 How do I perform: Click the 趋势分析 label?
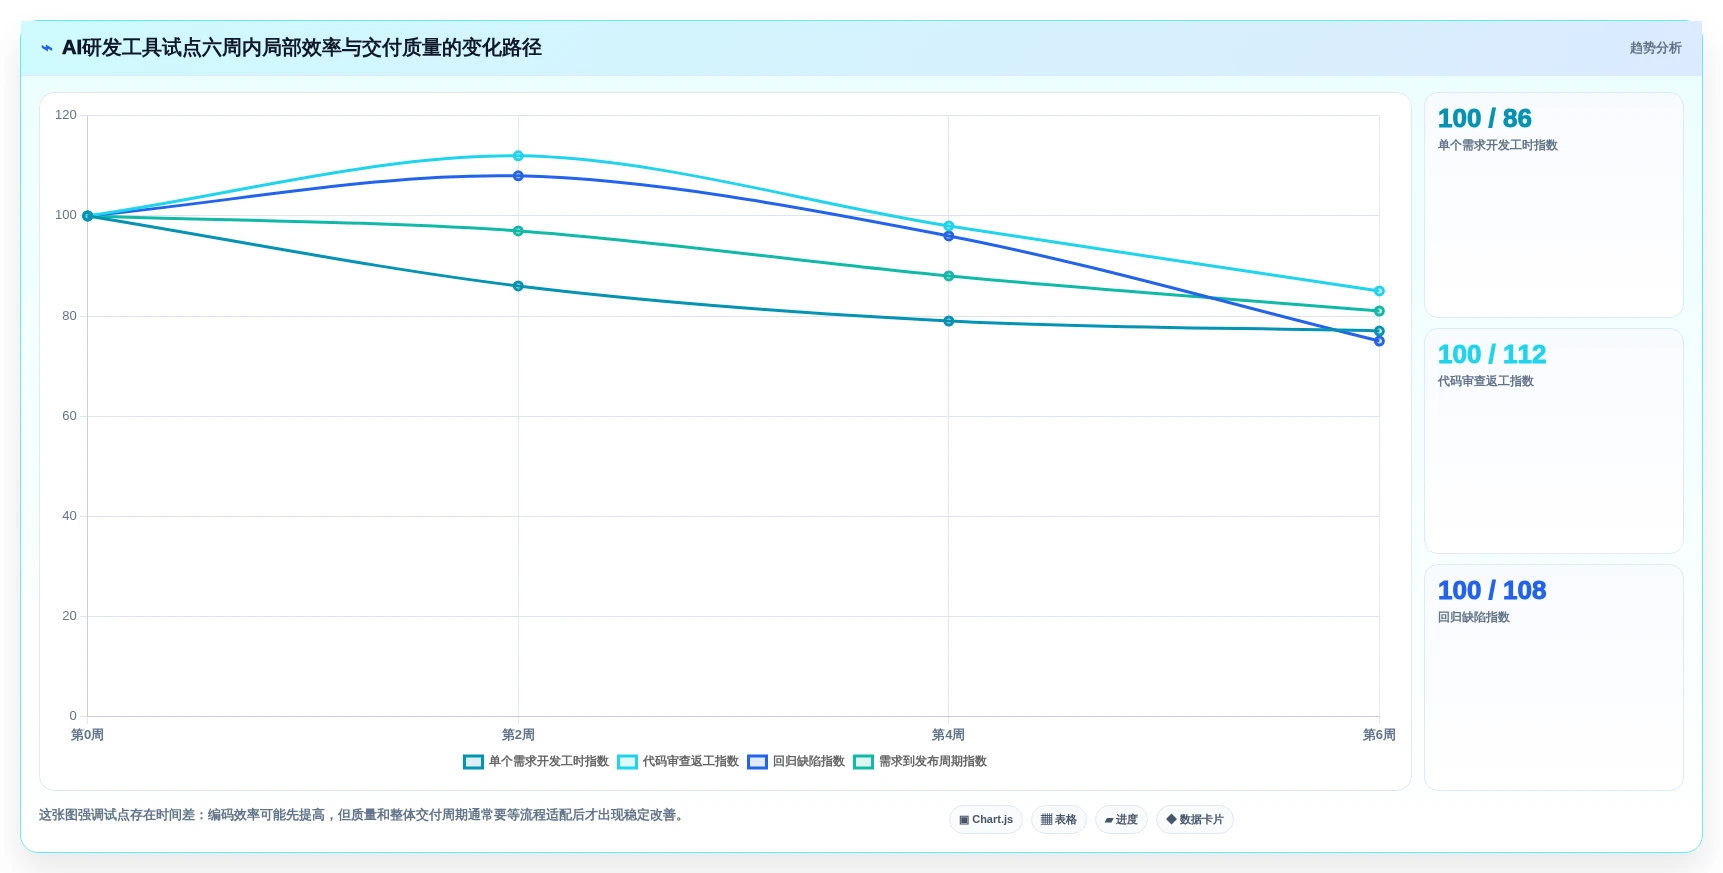1655,48
